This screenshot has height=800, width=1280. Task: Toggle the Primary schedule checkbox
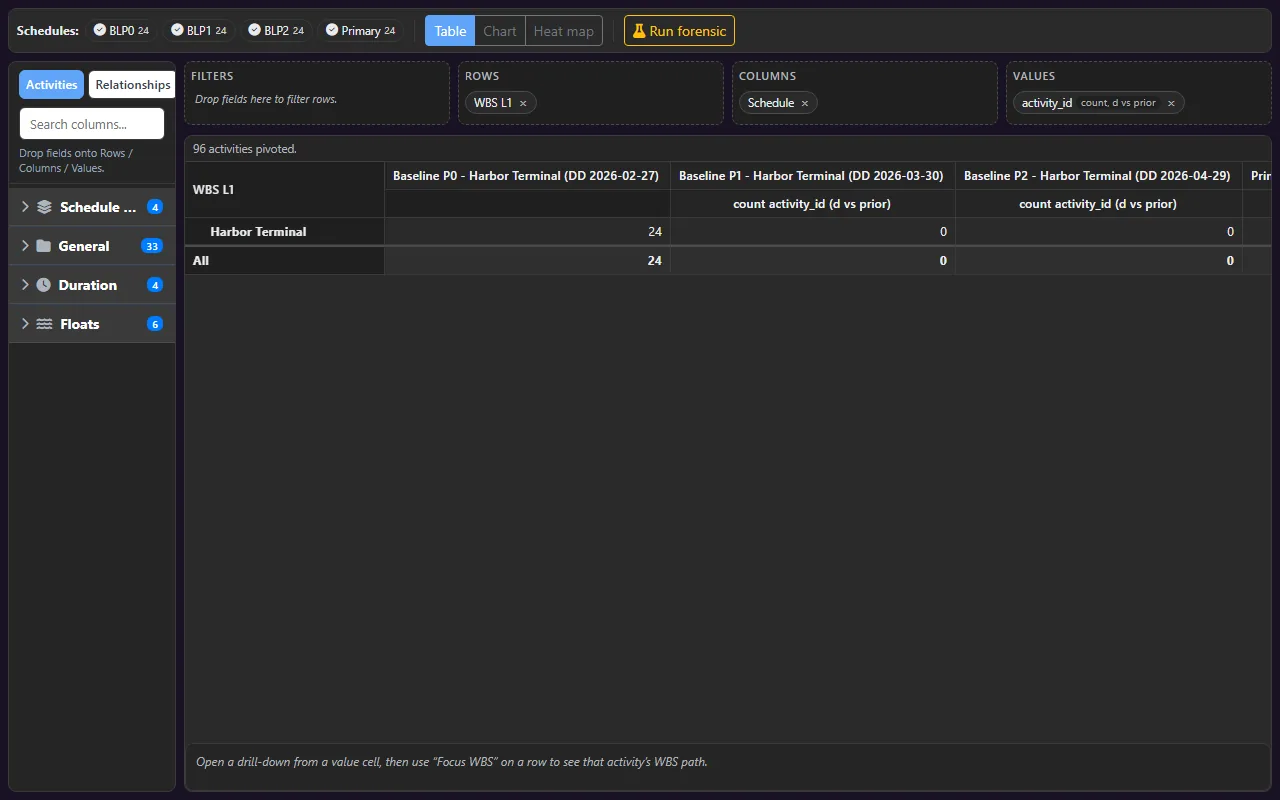[x=332, y=30]
